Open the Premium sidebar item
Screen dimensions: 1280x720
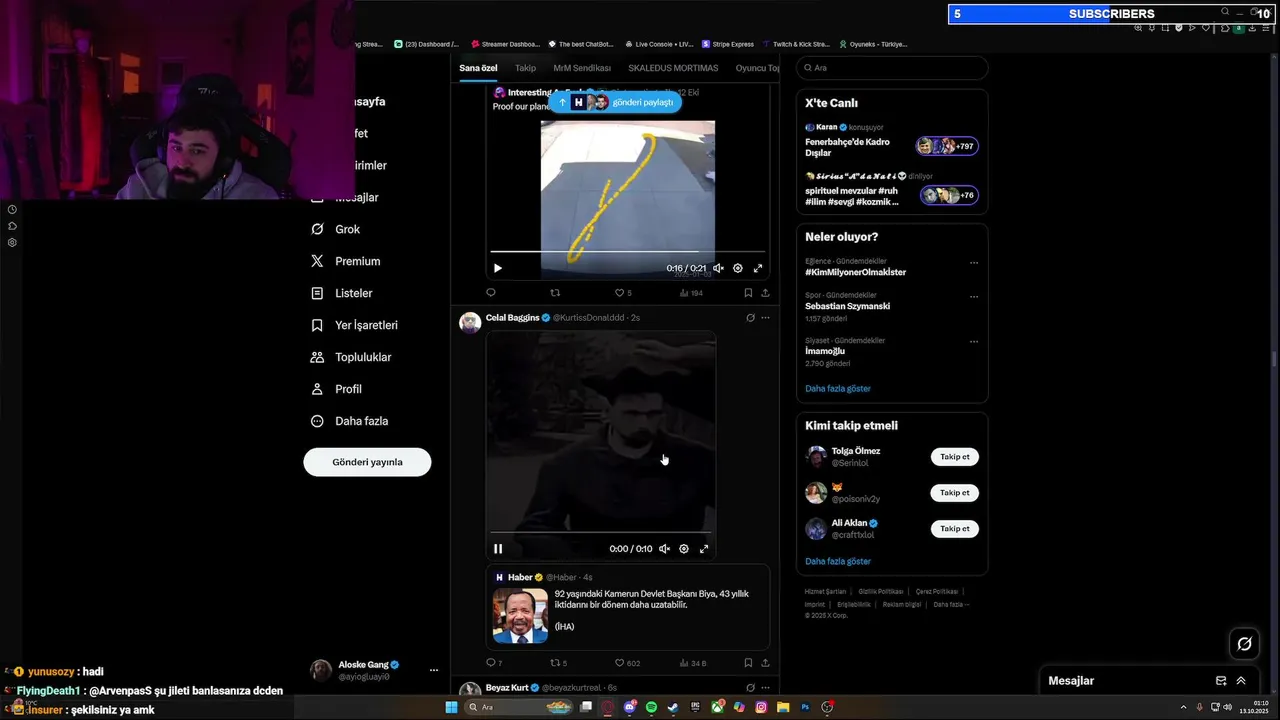(346, 261)
